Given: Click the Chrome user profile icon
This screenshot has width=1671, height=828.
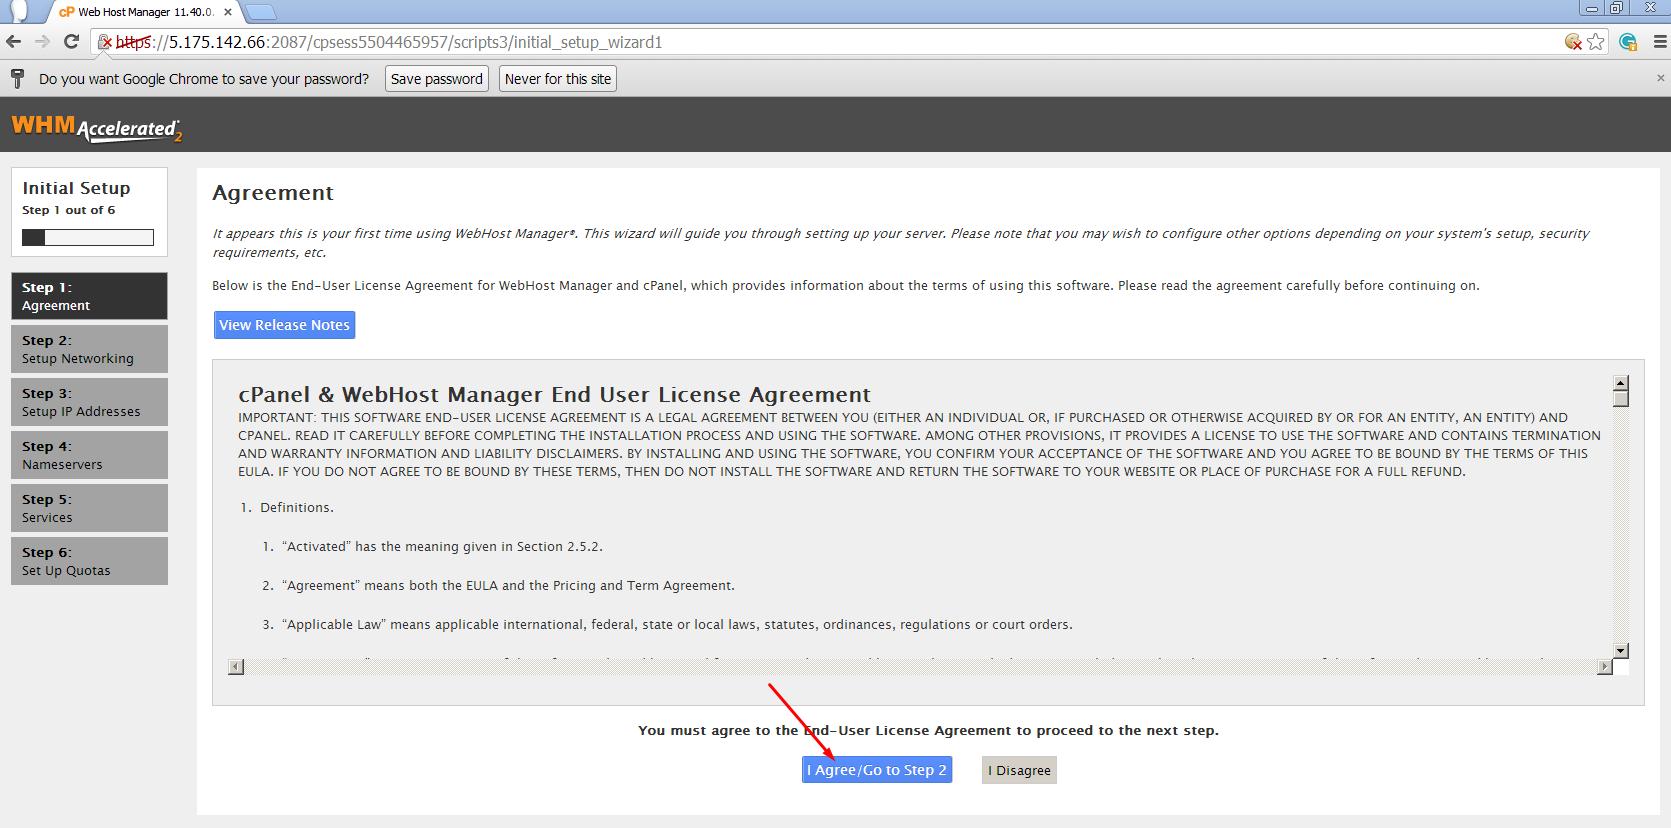Looking at the screenshot, I should (x=19, y=11).
